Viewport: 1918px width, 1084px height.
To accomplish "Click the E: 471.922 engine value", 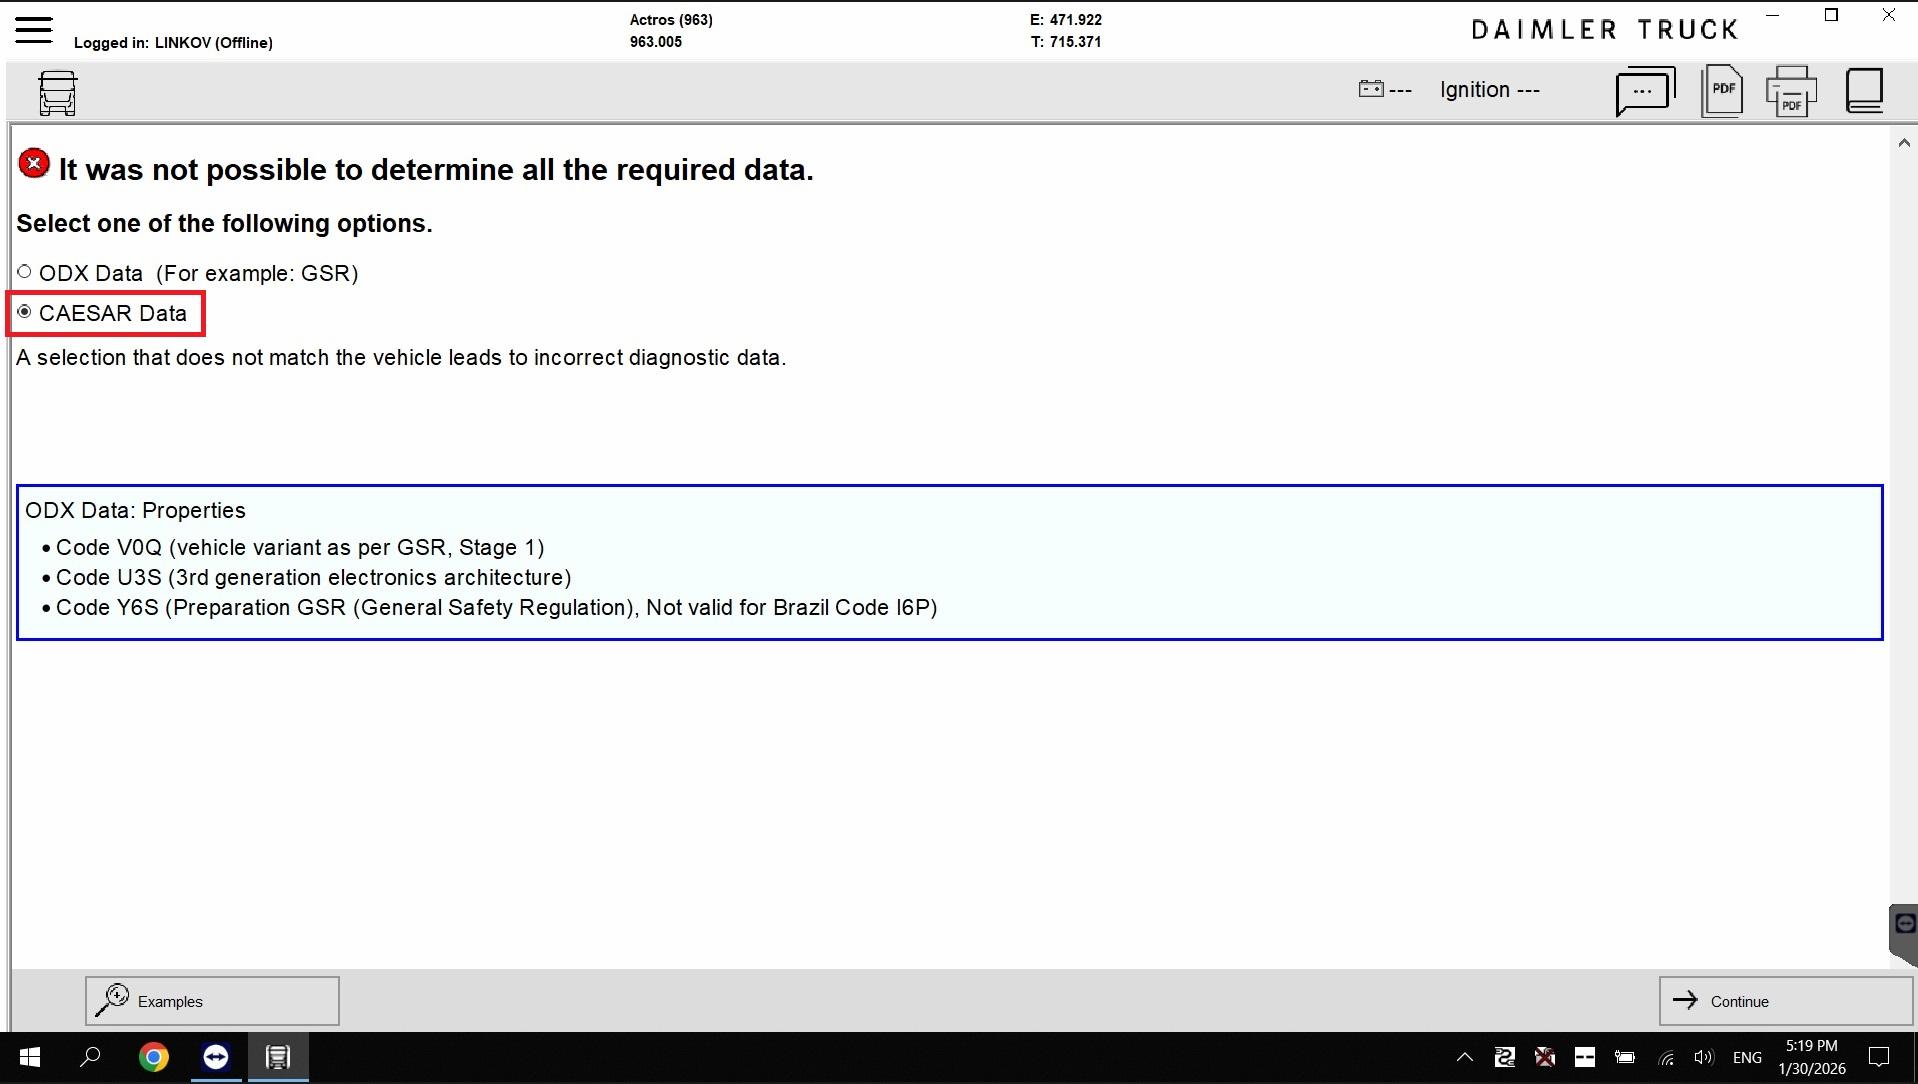I will [1066, 20].
